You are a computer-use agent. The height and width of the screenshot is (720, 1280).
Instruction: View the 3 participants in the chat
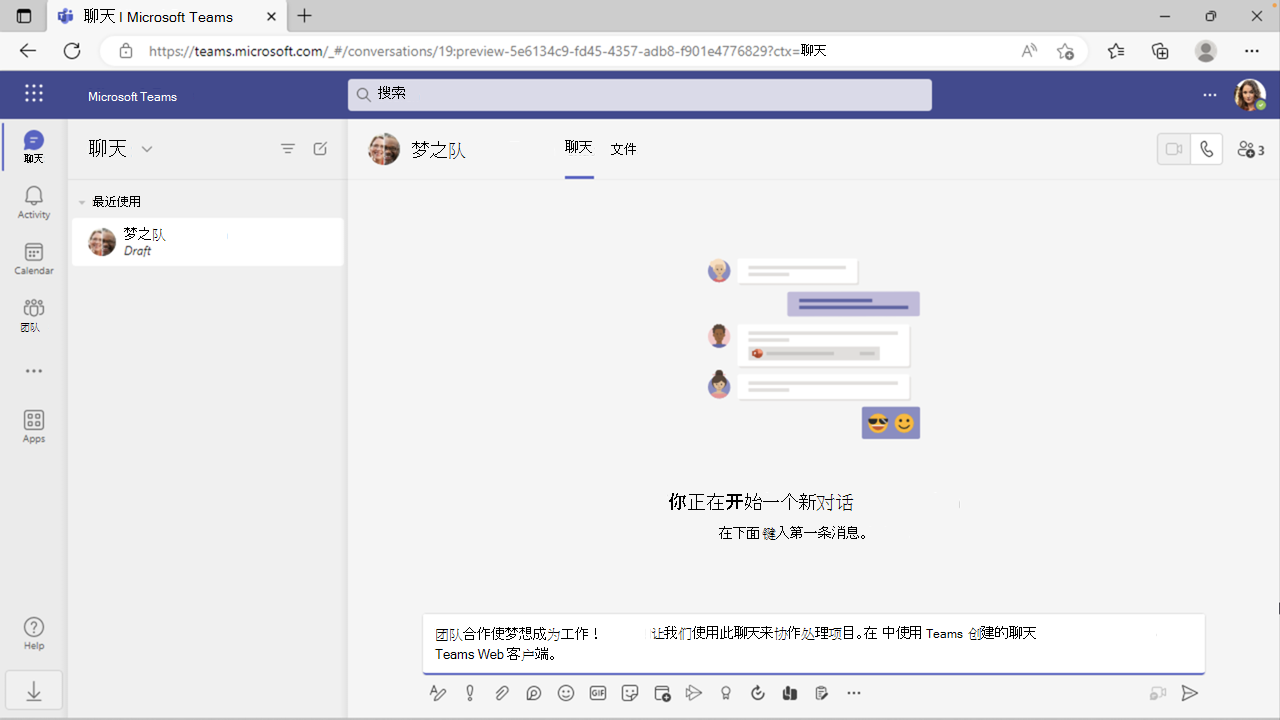point(1251,150)
